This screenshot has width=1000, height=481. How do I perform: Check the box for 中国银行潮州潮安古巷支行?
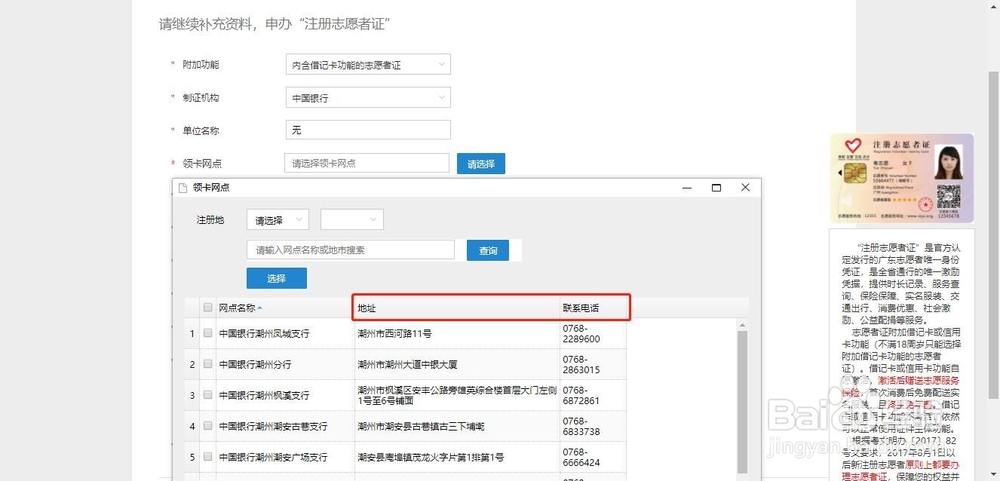208,426
